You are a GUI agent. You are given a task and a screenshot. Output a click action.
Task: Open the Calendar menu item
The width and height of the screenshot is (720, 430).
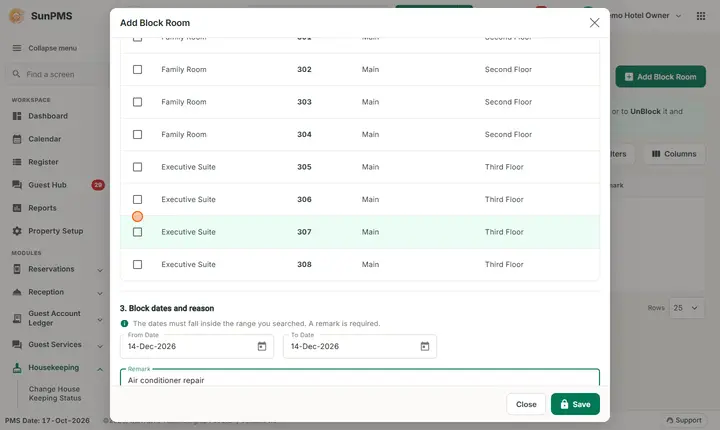point(45,139)
